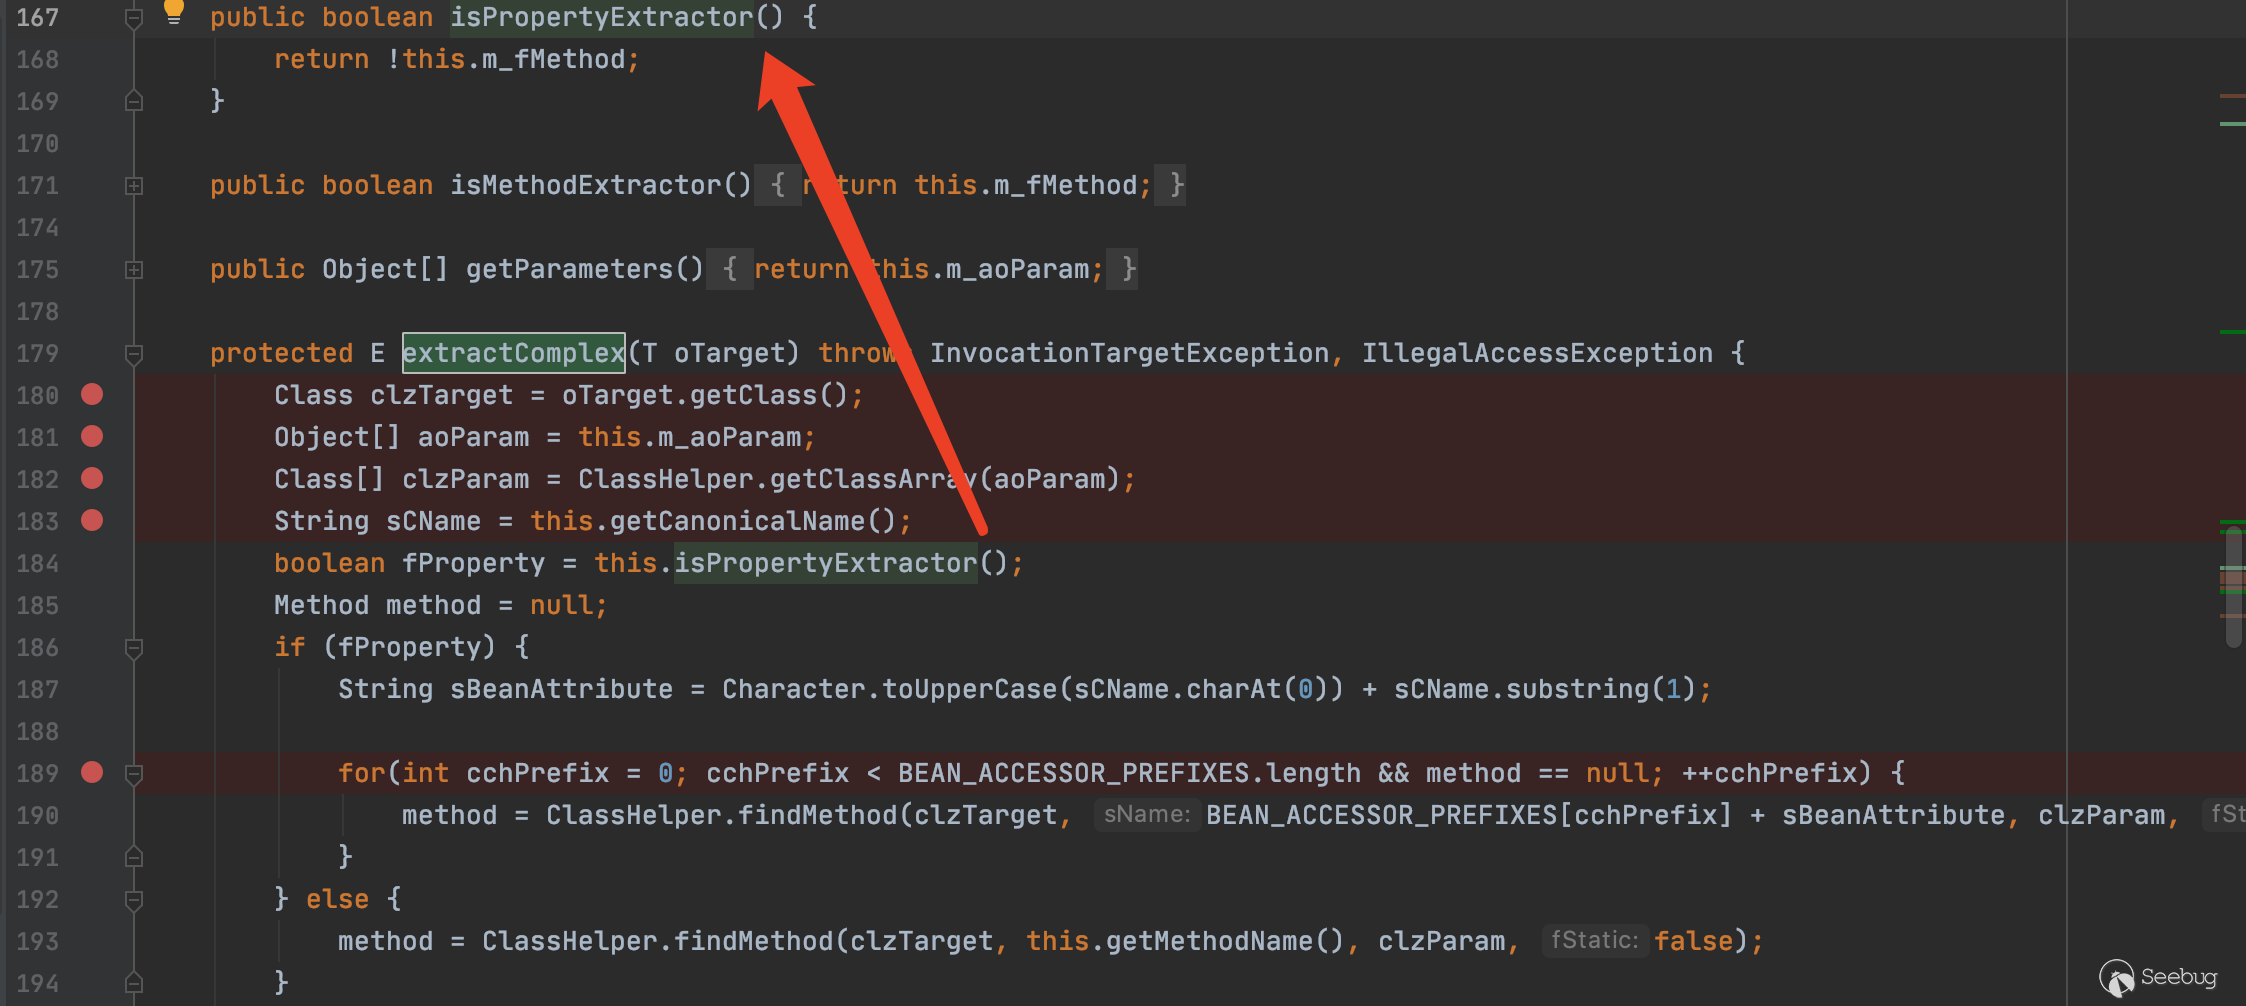Click the Seebug logo watermark

tap(2159, 977)
